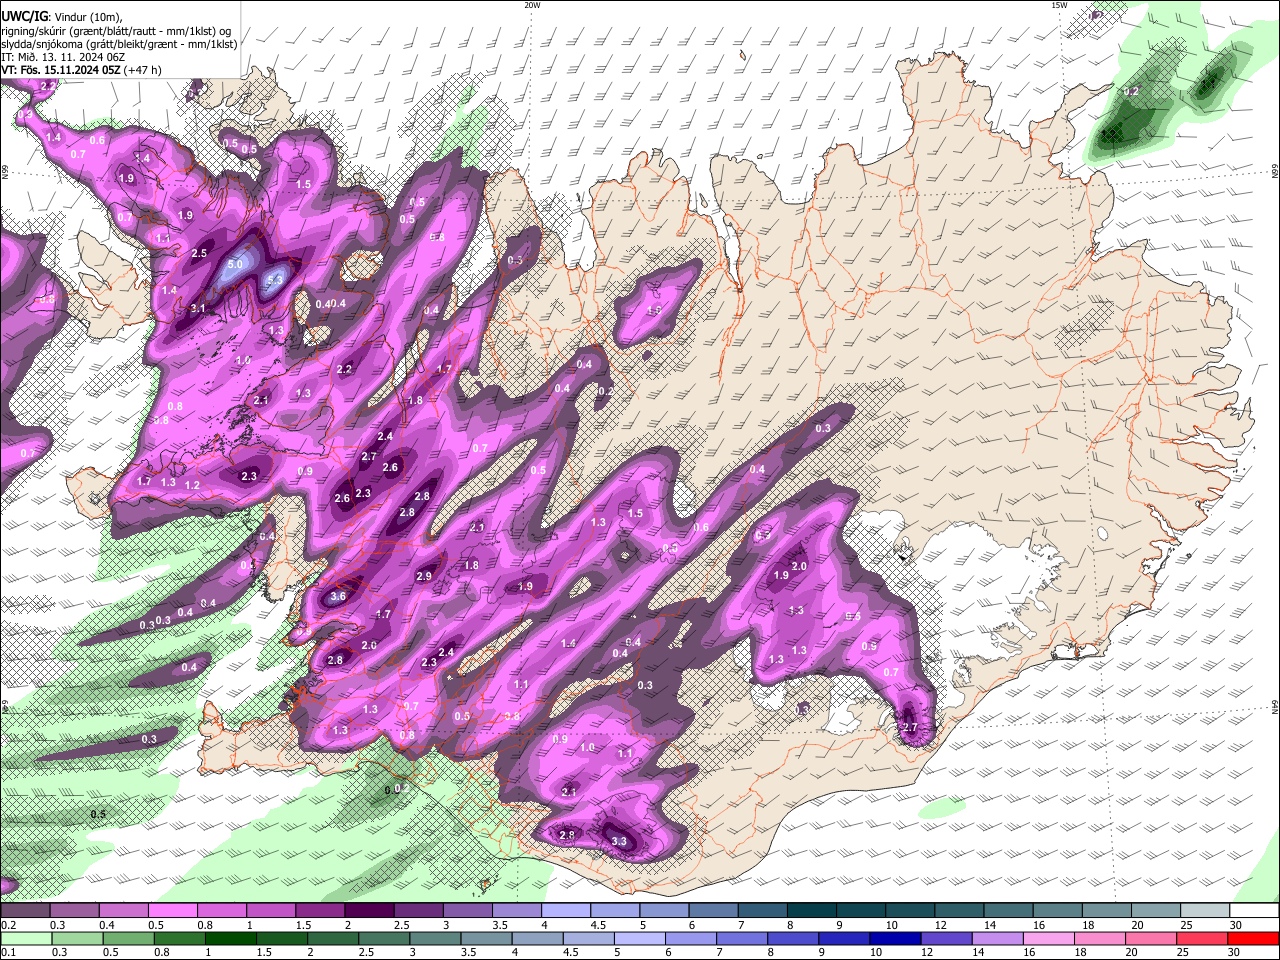
Task: Click the bright red rain swatch after 30
Action: 1252,938
